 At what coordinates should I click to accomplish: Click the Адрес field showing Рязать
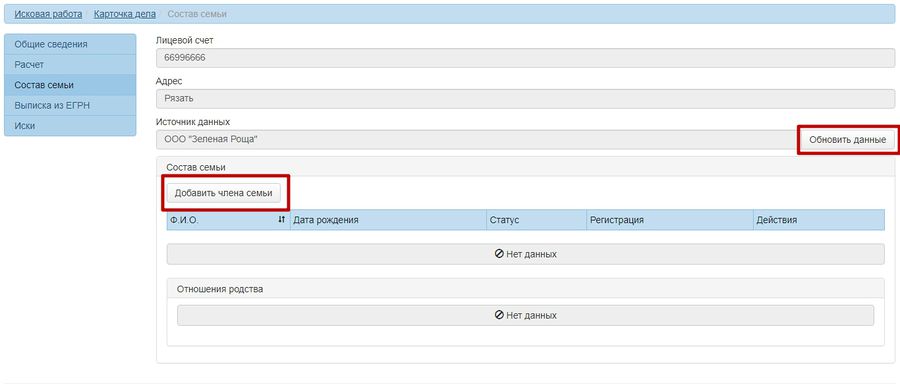[525, 98]
